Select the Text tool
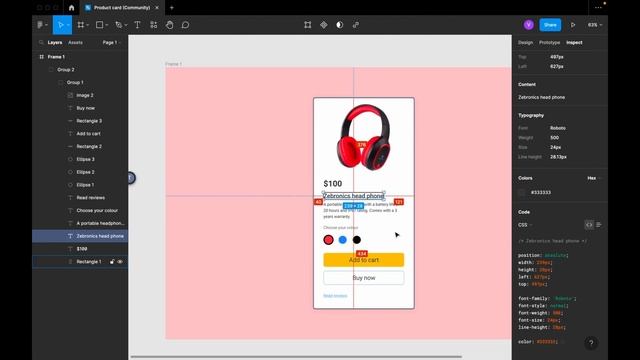 138,25
